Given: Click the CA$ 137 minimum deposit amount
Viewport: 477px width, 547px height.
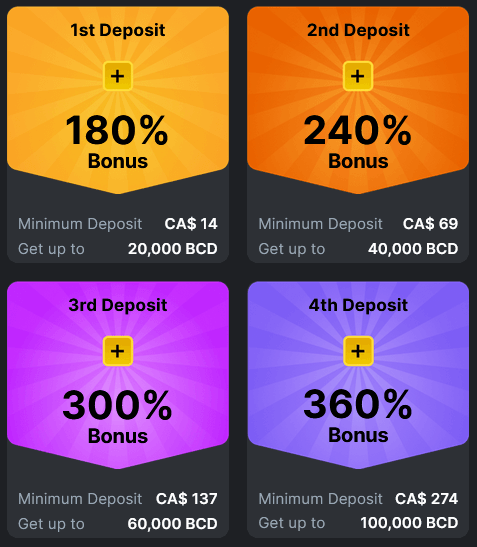Looking at the screenshot, I should [x=187, y=499].
